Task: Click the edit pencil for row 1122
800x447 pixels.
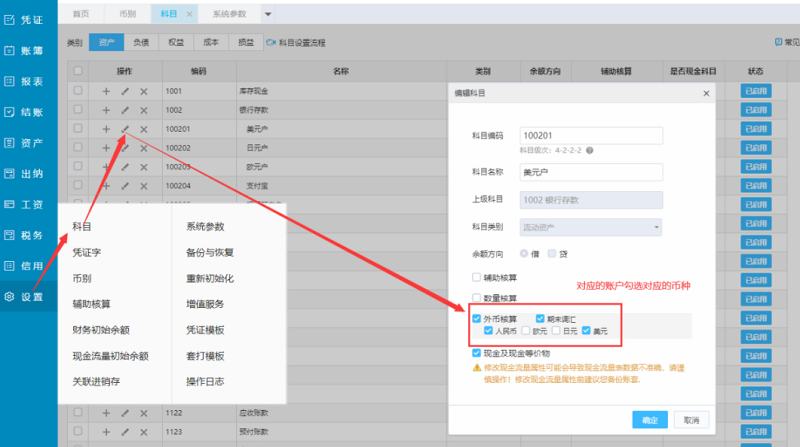Action: tap(125, 412)
